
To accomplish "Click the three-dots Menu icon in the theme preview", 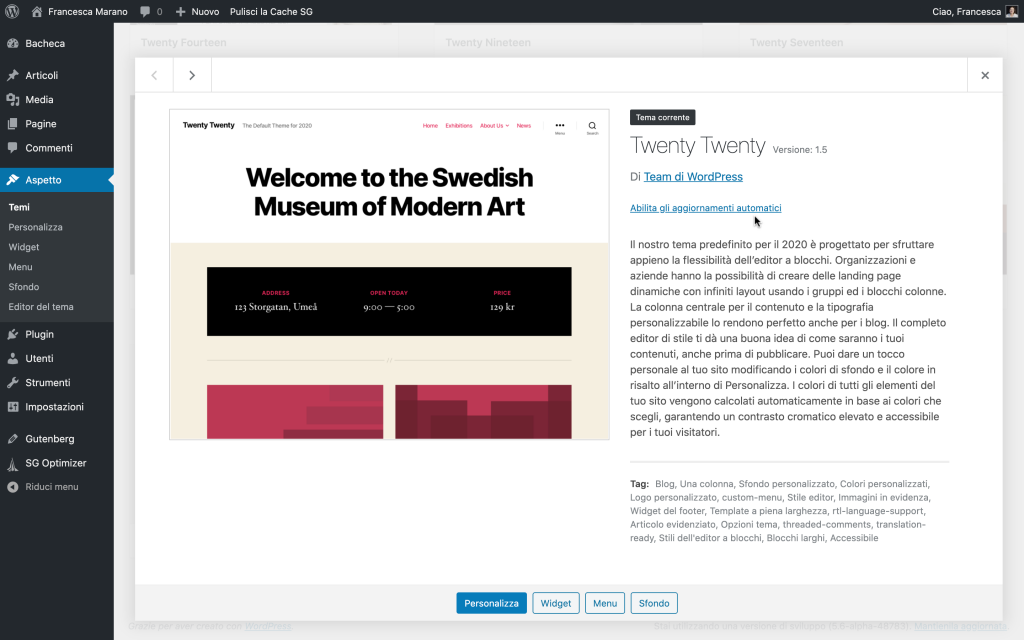I will (560, 127).
